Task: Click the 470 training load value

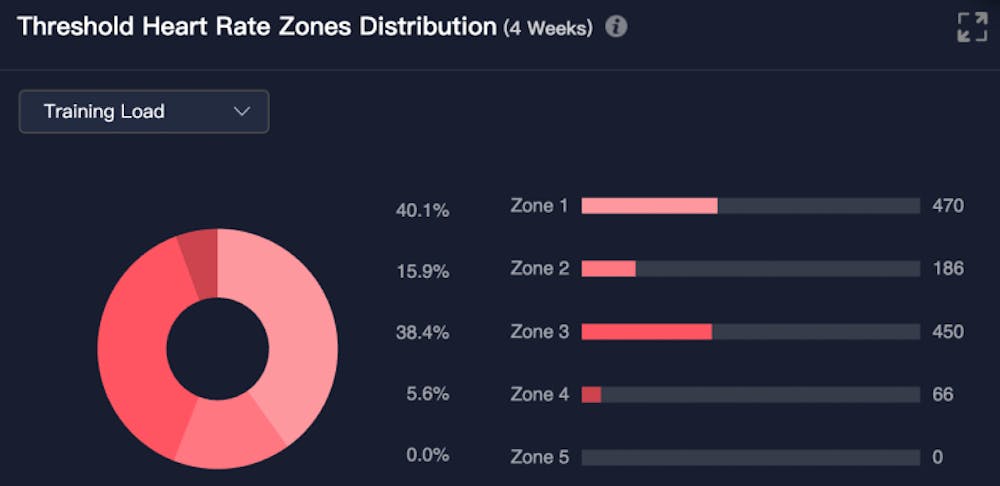Action: [x=947, y=206]
